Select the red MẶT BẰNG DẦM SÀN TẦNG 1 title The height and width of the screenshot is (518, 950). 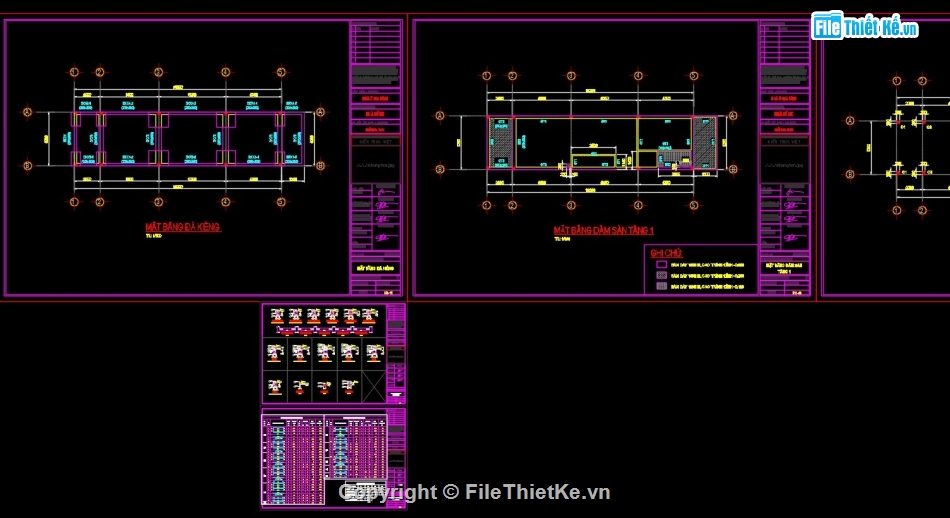[603, 231]
